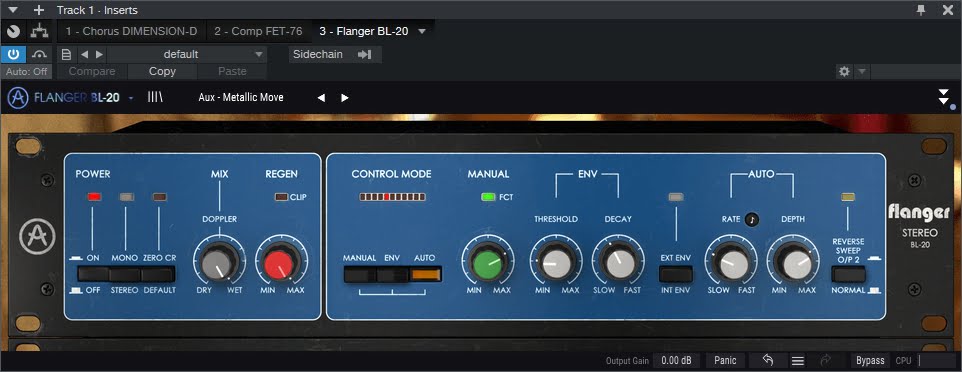The height and width of the screenshot is (372, 962).
Task: Click the Arturia logo in plugin header
Action: pyautogui.click(x=18, y=98)
